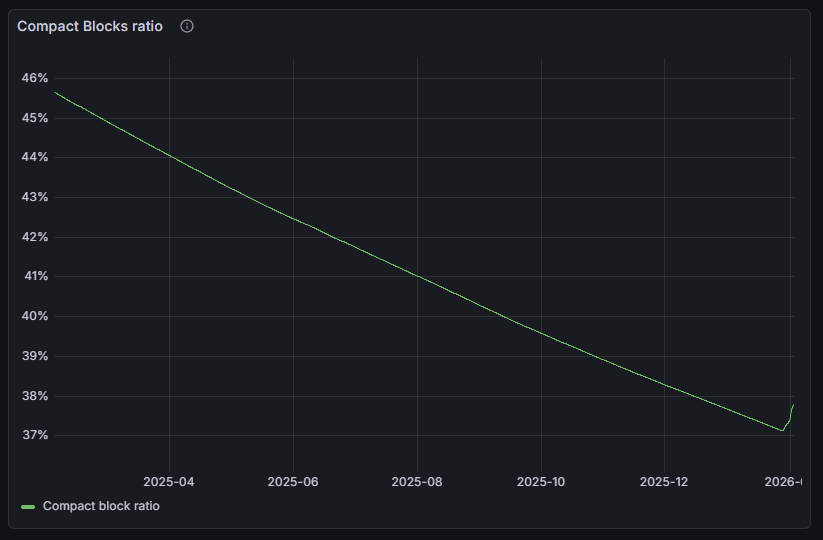Image resolution: width=823 pixels, height=540 pixels.
Task: Select the 2025-06 x-axis date label
Action: point(293,482)
